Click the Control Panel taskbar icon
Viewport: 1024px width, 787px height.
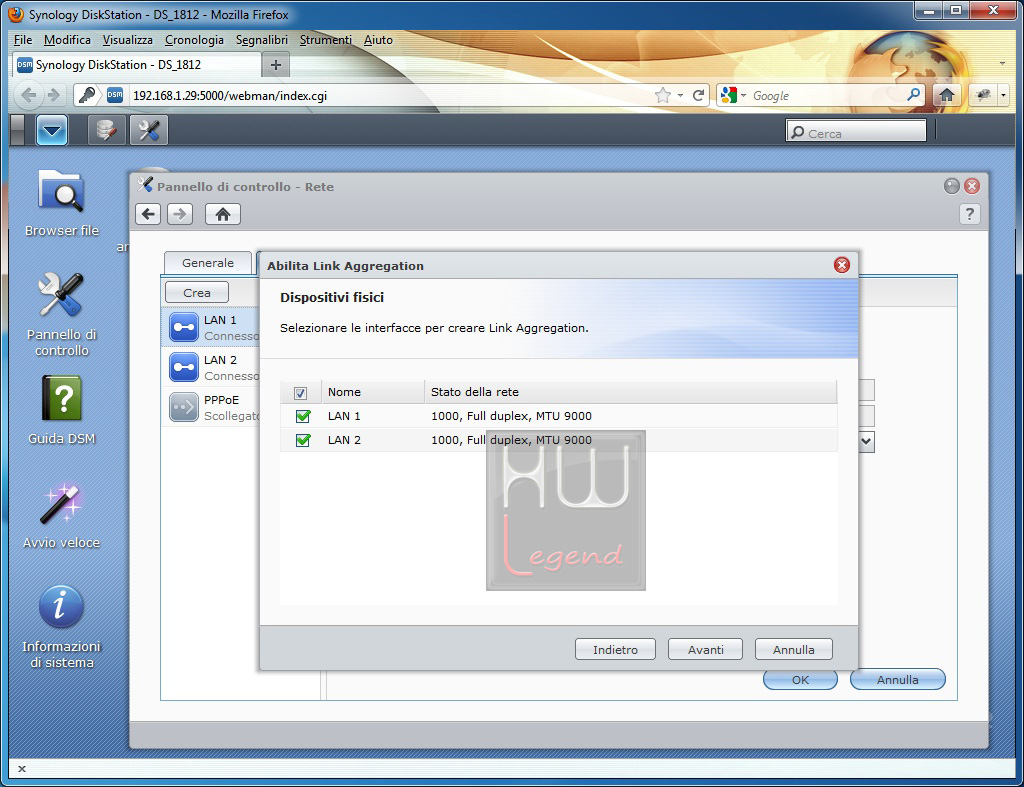tap(149, 131)
